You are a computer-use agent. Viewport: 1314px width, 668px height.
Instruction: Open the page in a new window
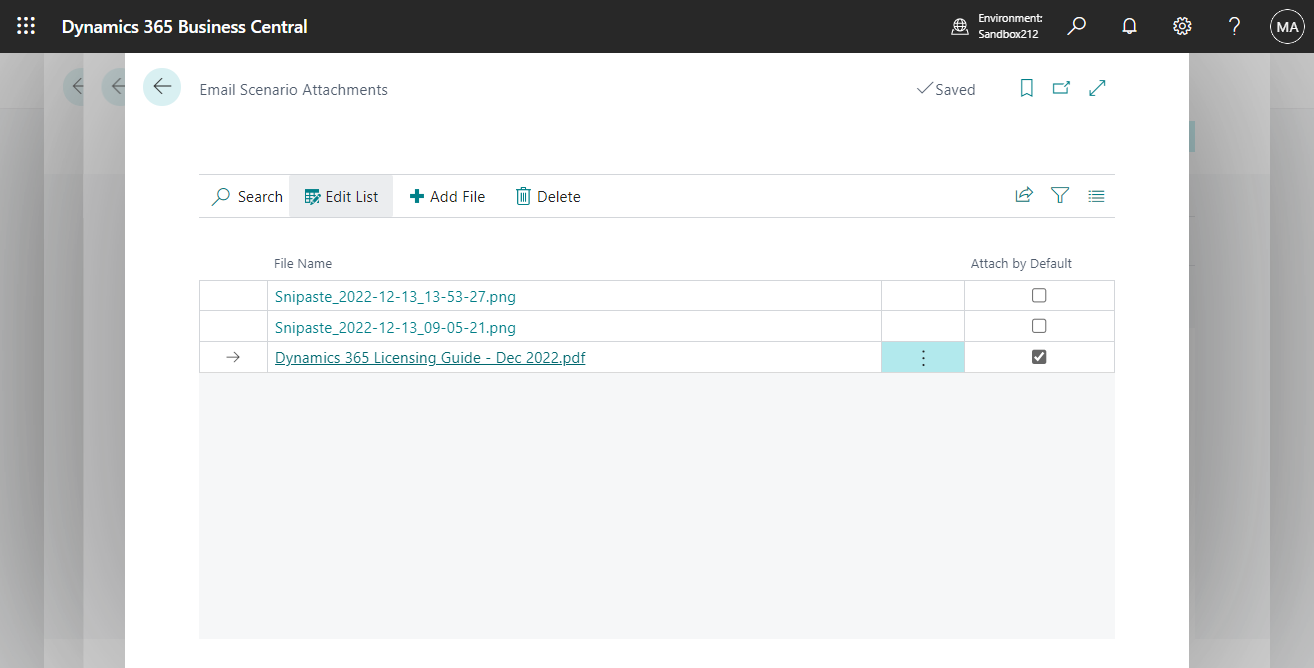1061,89
